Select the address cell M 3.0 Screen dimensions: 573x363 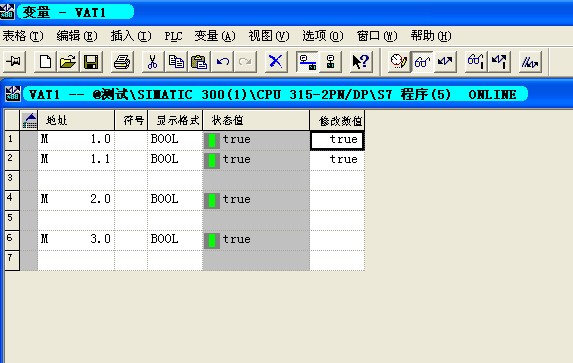[x=76, y=239]
